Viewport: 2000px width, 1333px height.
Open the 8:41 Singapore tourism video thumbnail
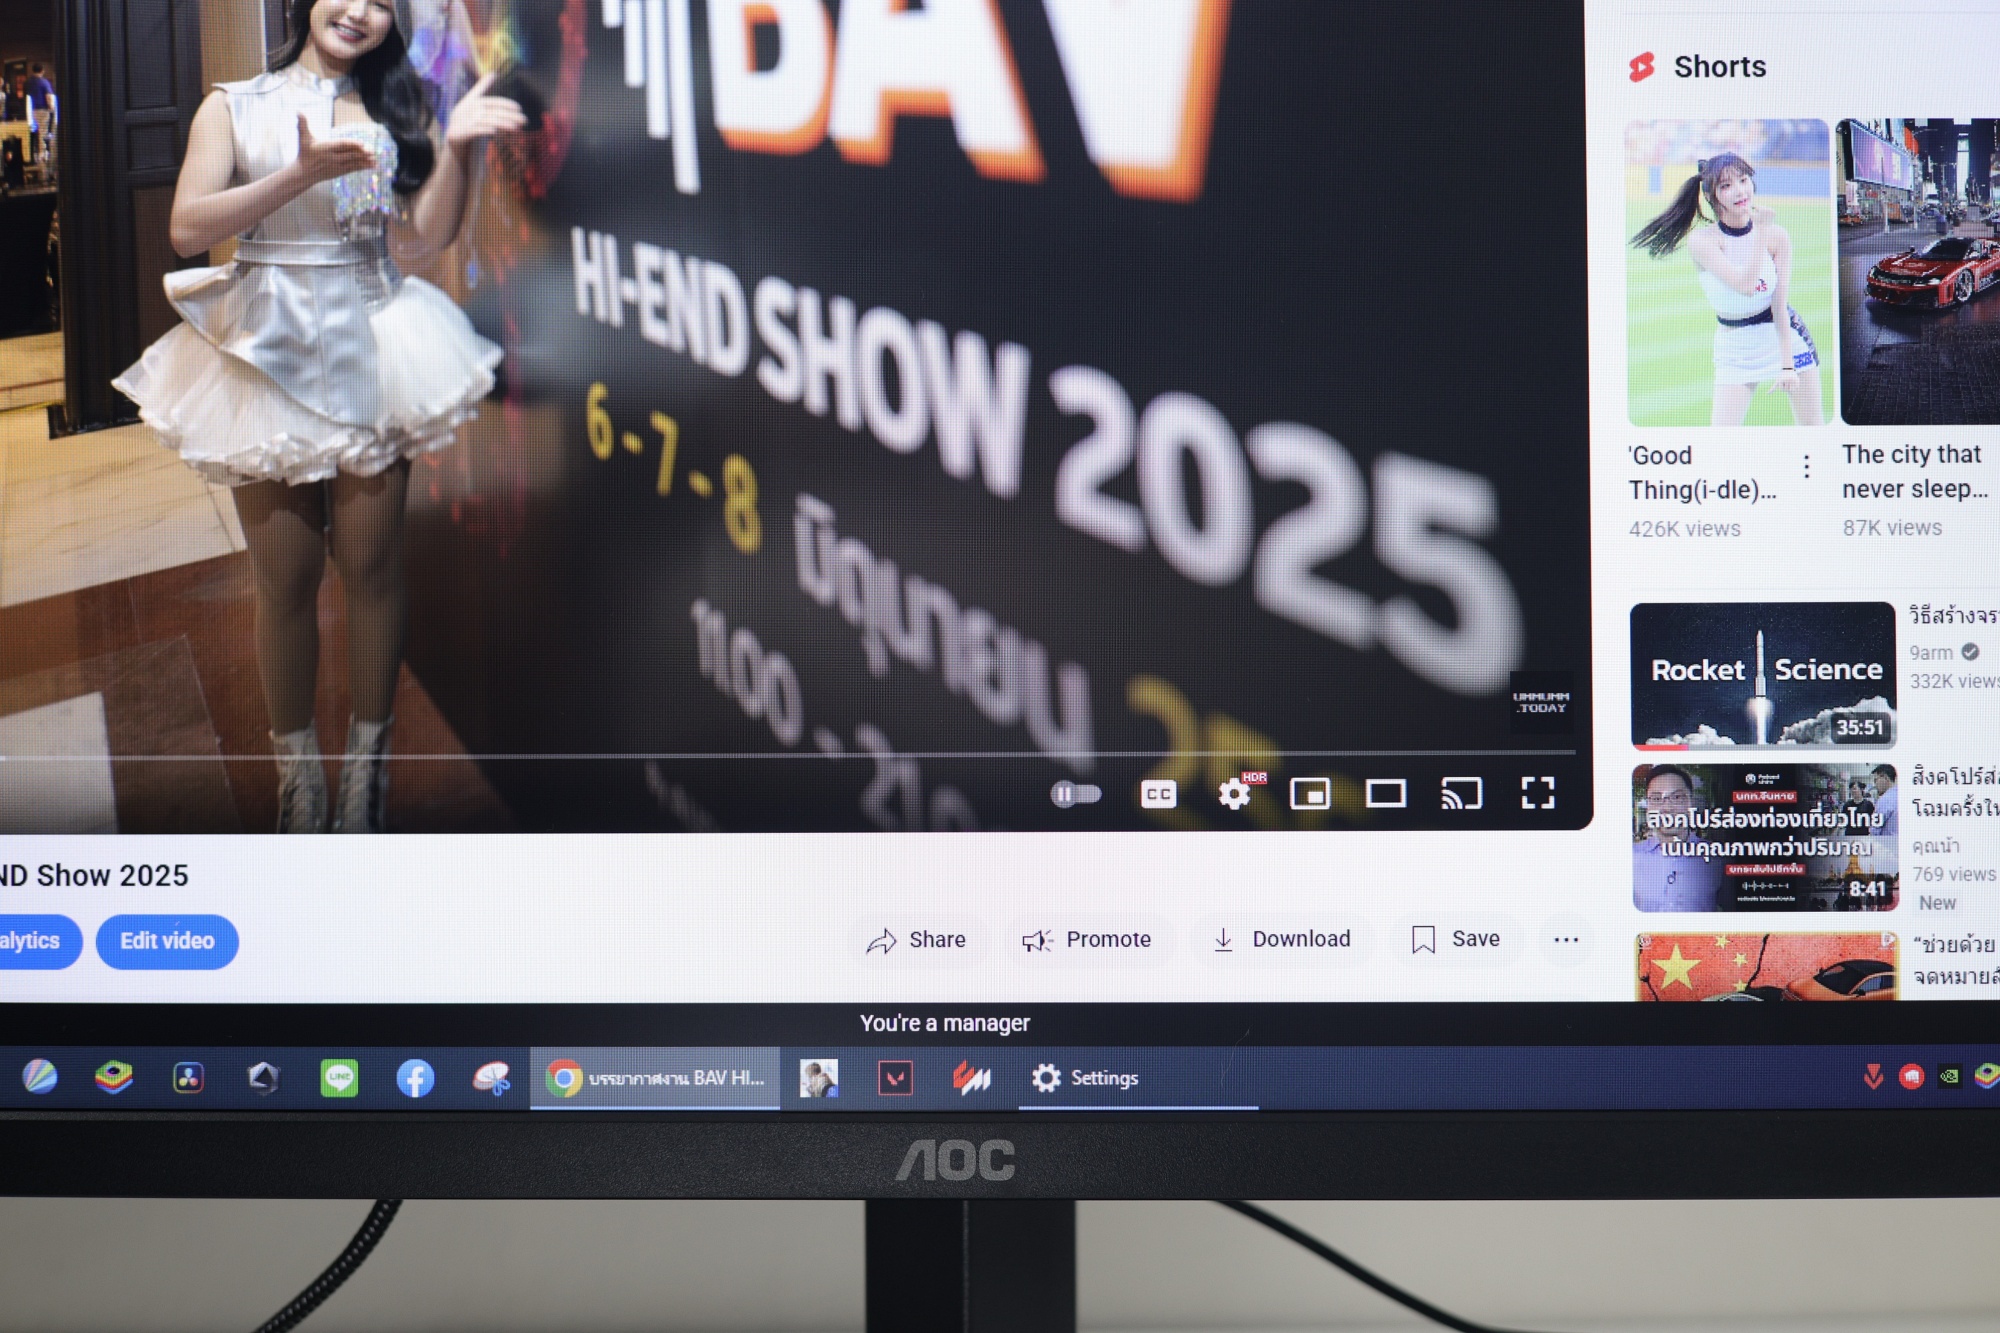(x=1765, y=837)
